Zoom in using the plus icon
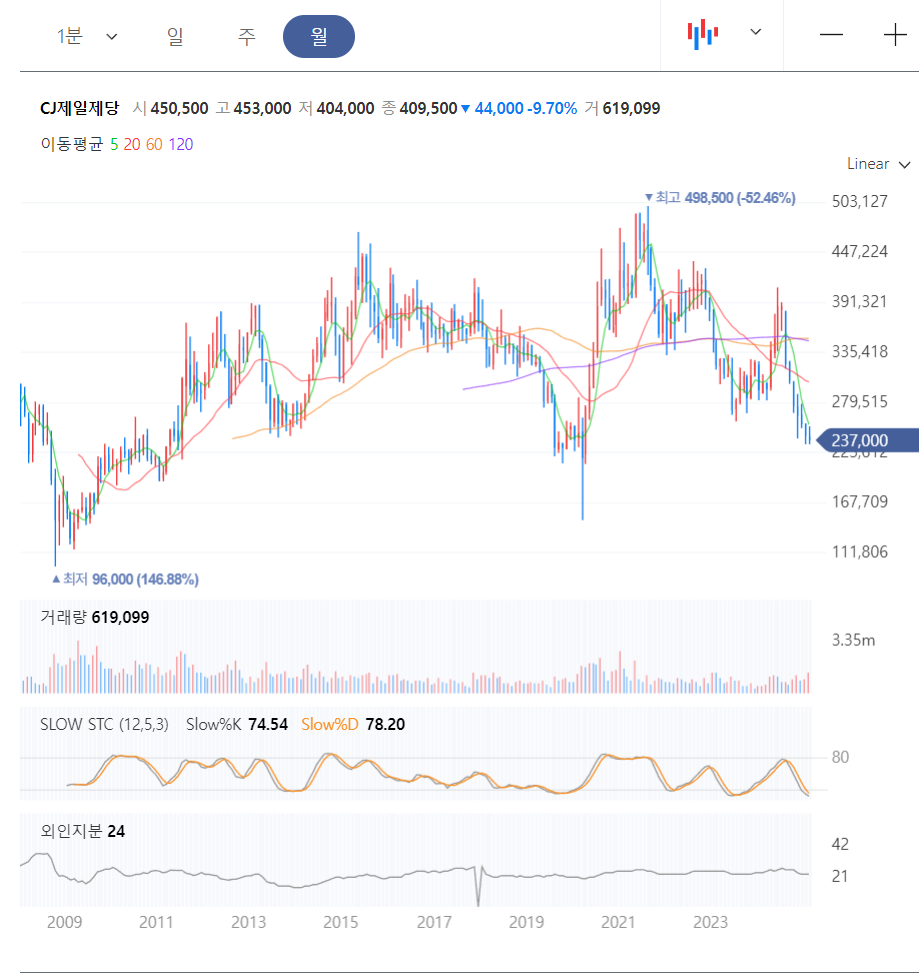The image size is (919, 975). coord(895,35)
